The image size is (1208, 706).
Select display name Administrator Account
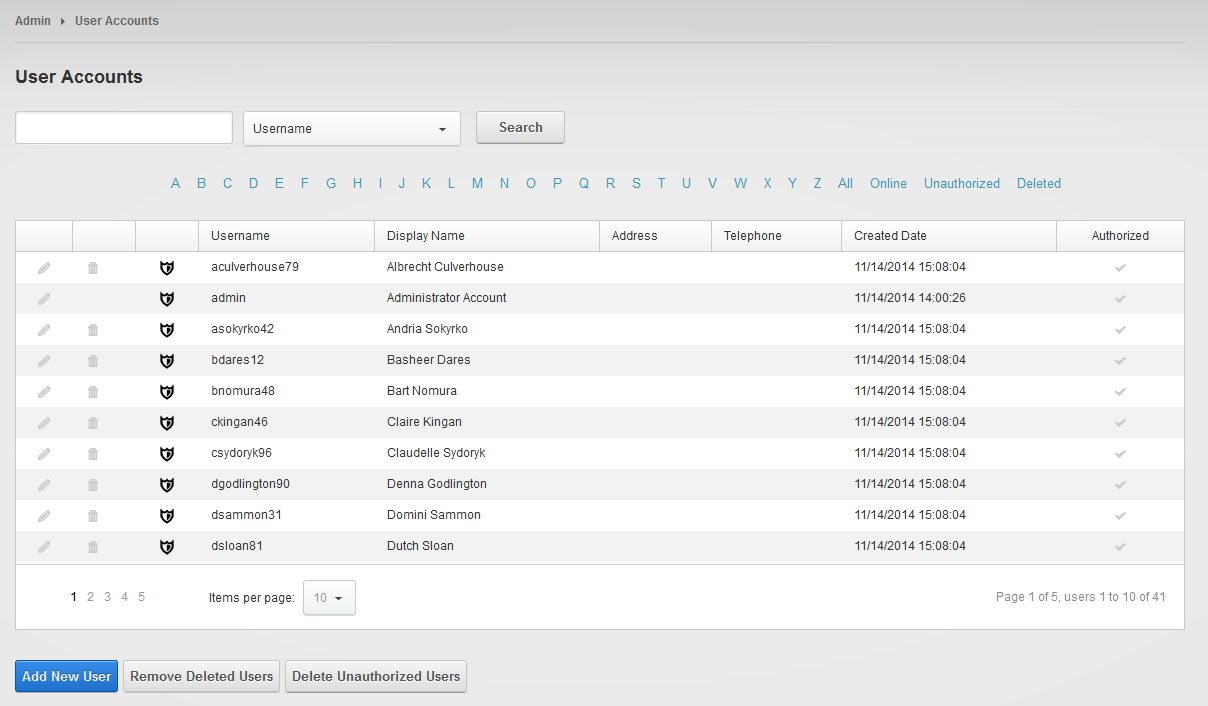tap(447, 298)
